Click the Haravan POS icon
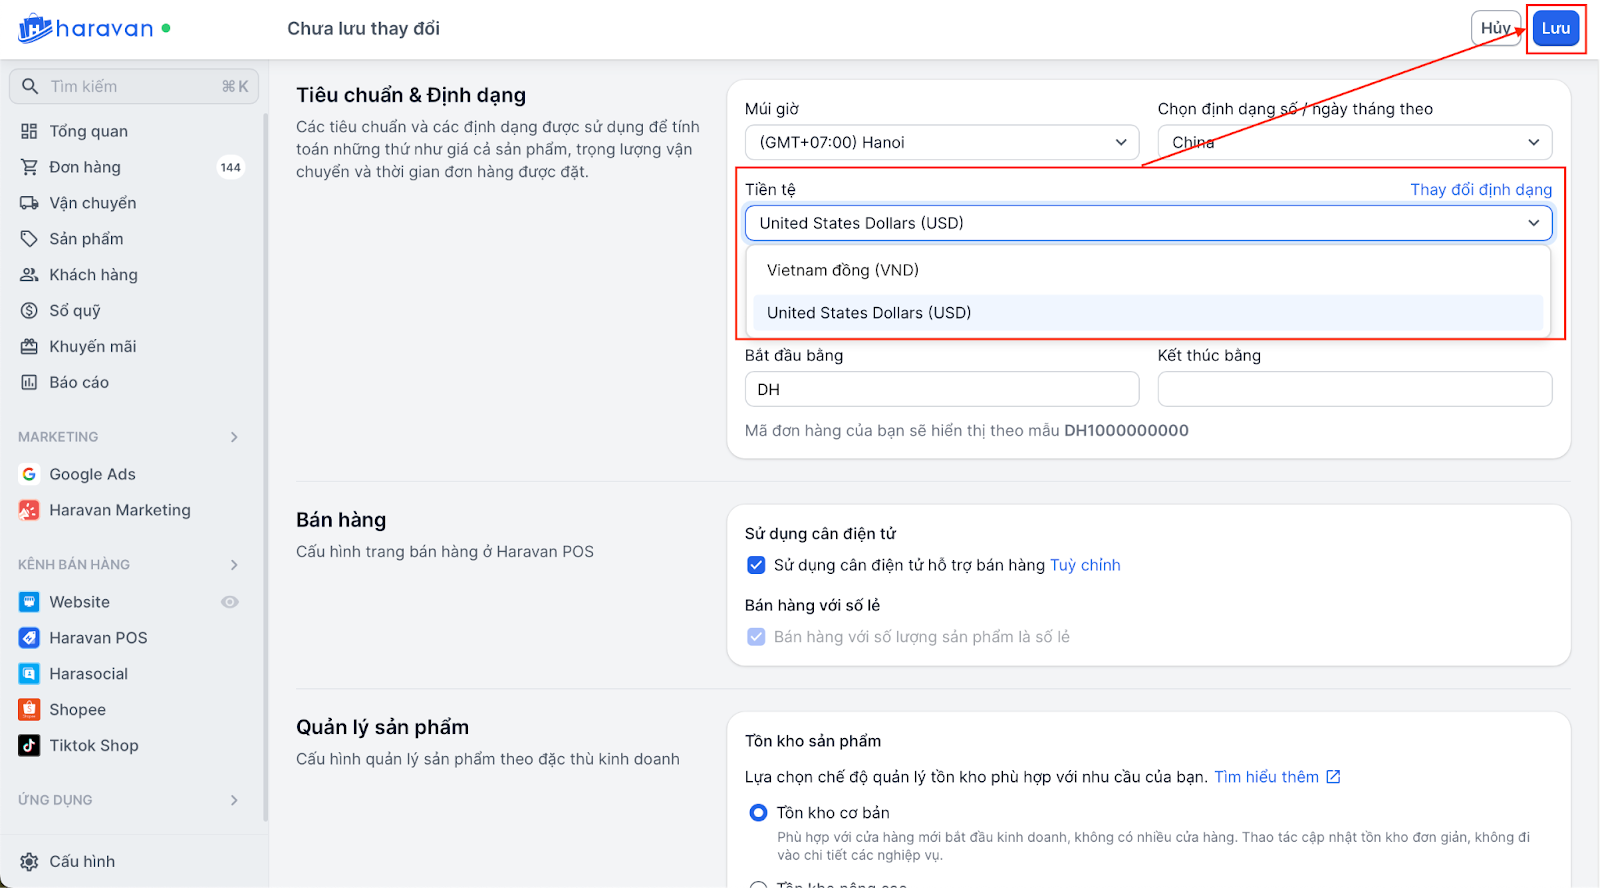This screenshot has height=888, width=1600. pyautogui.click(x=29, y=638)
